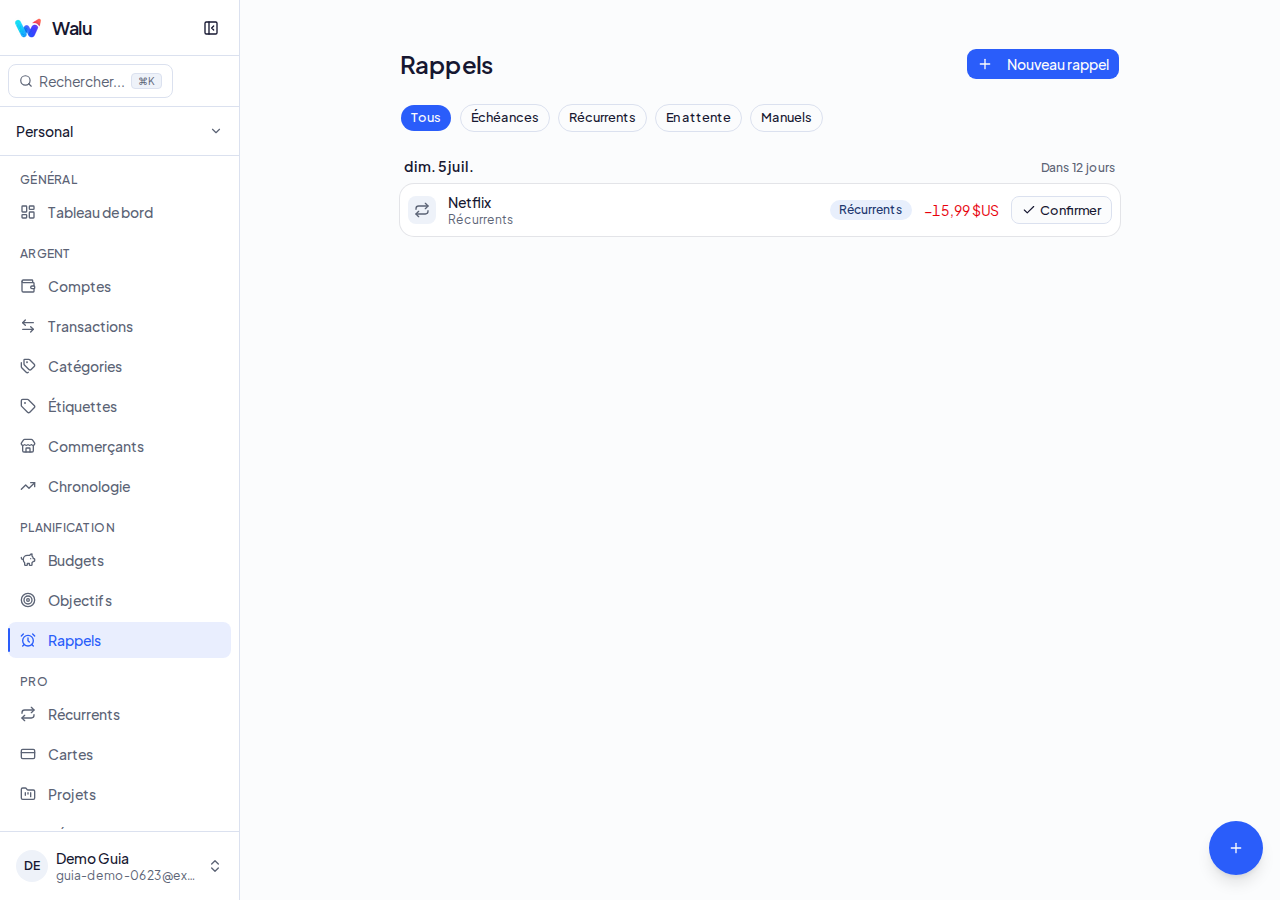1280x900 pixels.
Task: Select the Manuels filter tab
Action: click(786, 118)
